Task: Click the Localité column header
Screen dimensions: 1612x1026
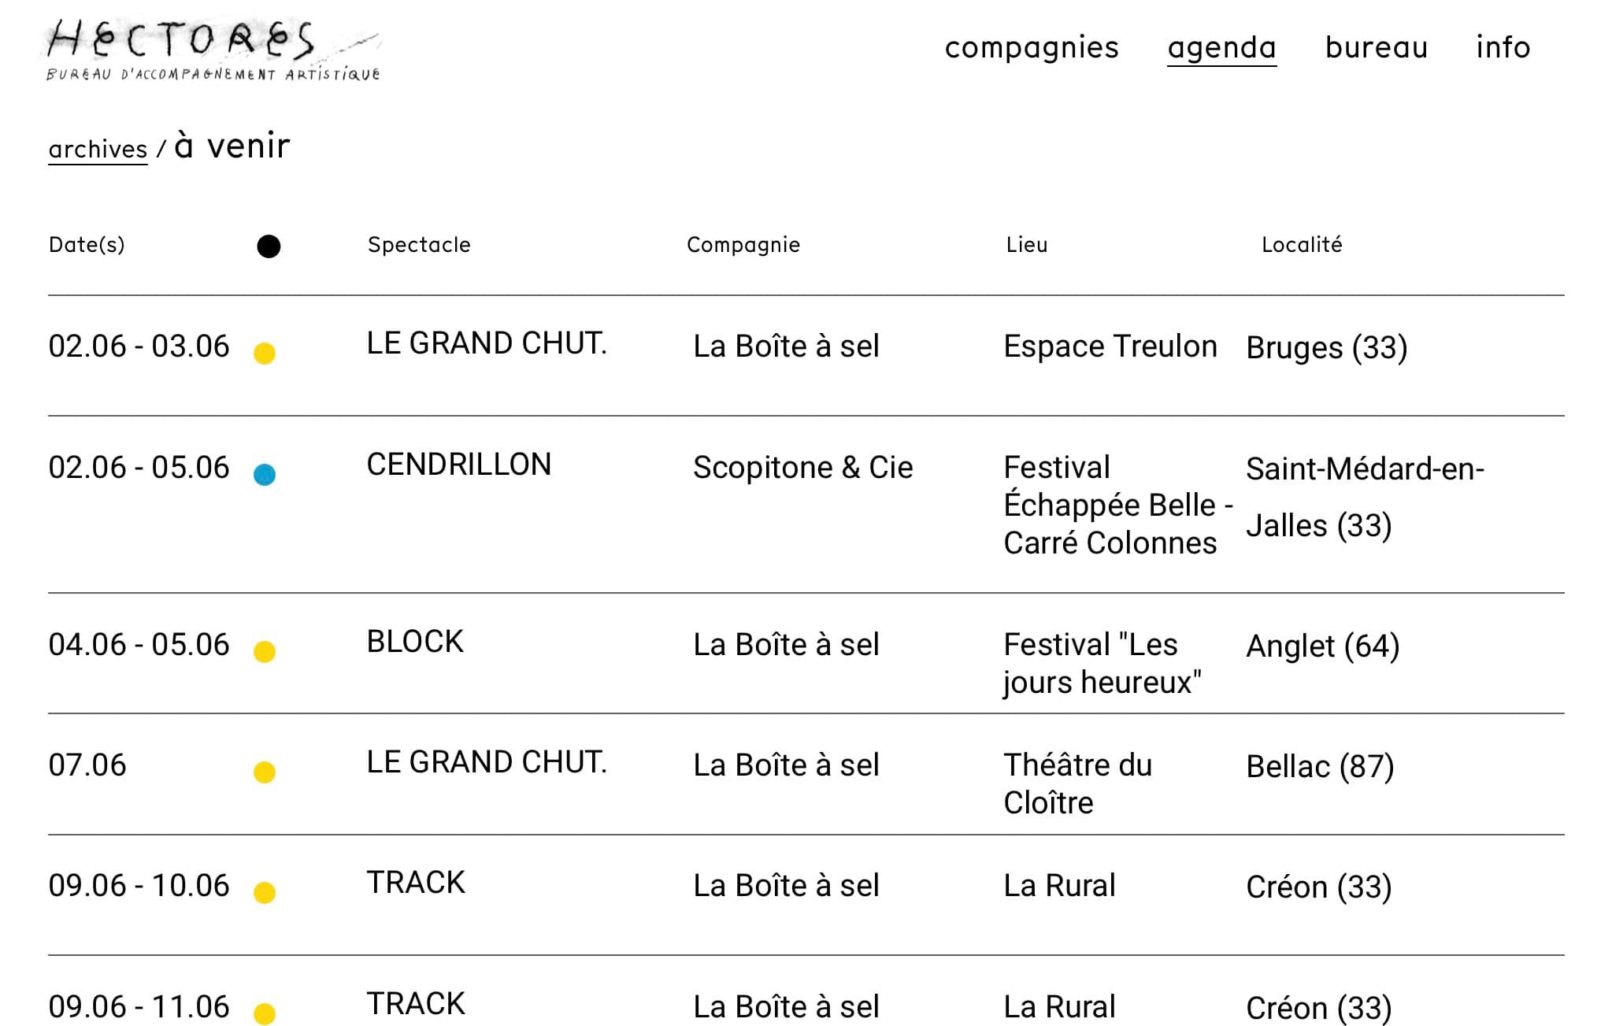Action: tap(1301, 245)
